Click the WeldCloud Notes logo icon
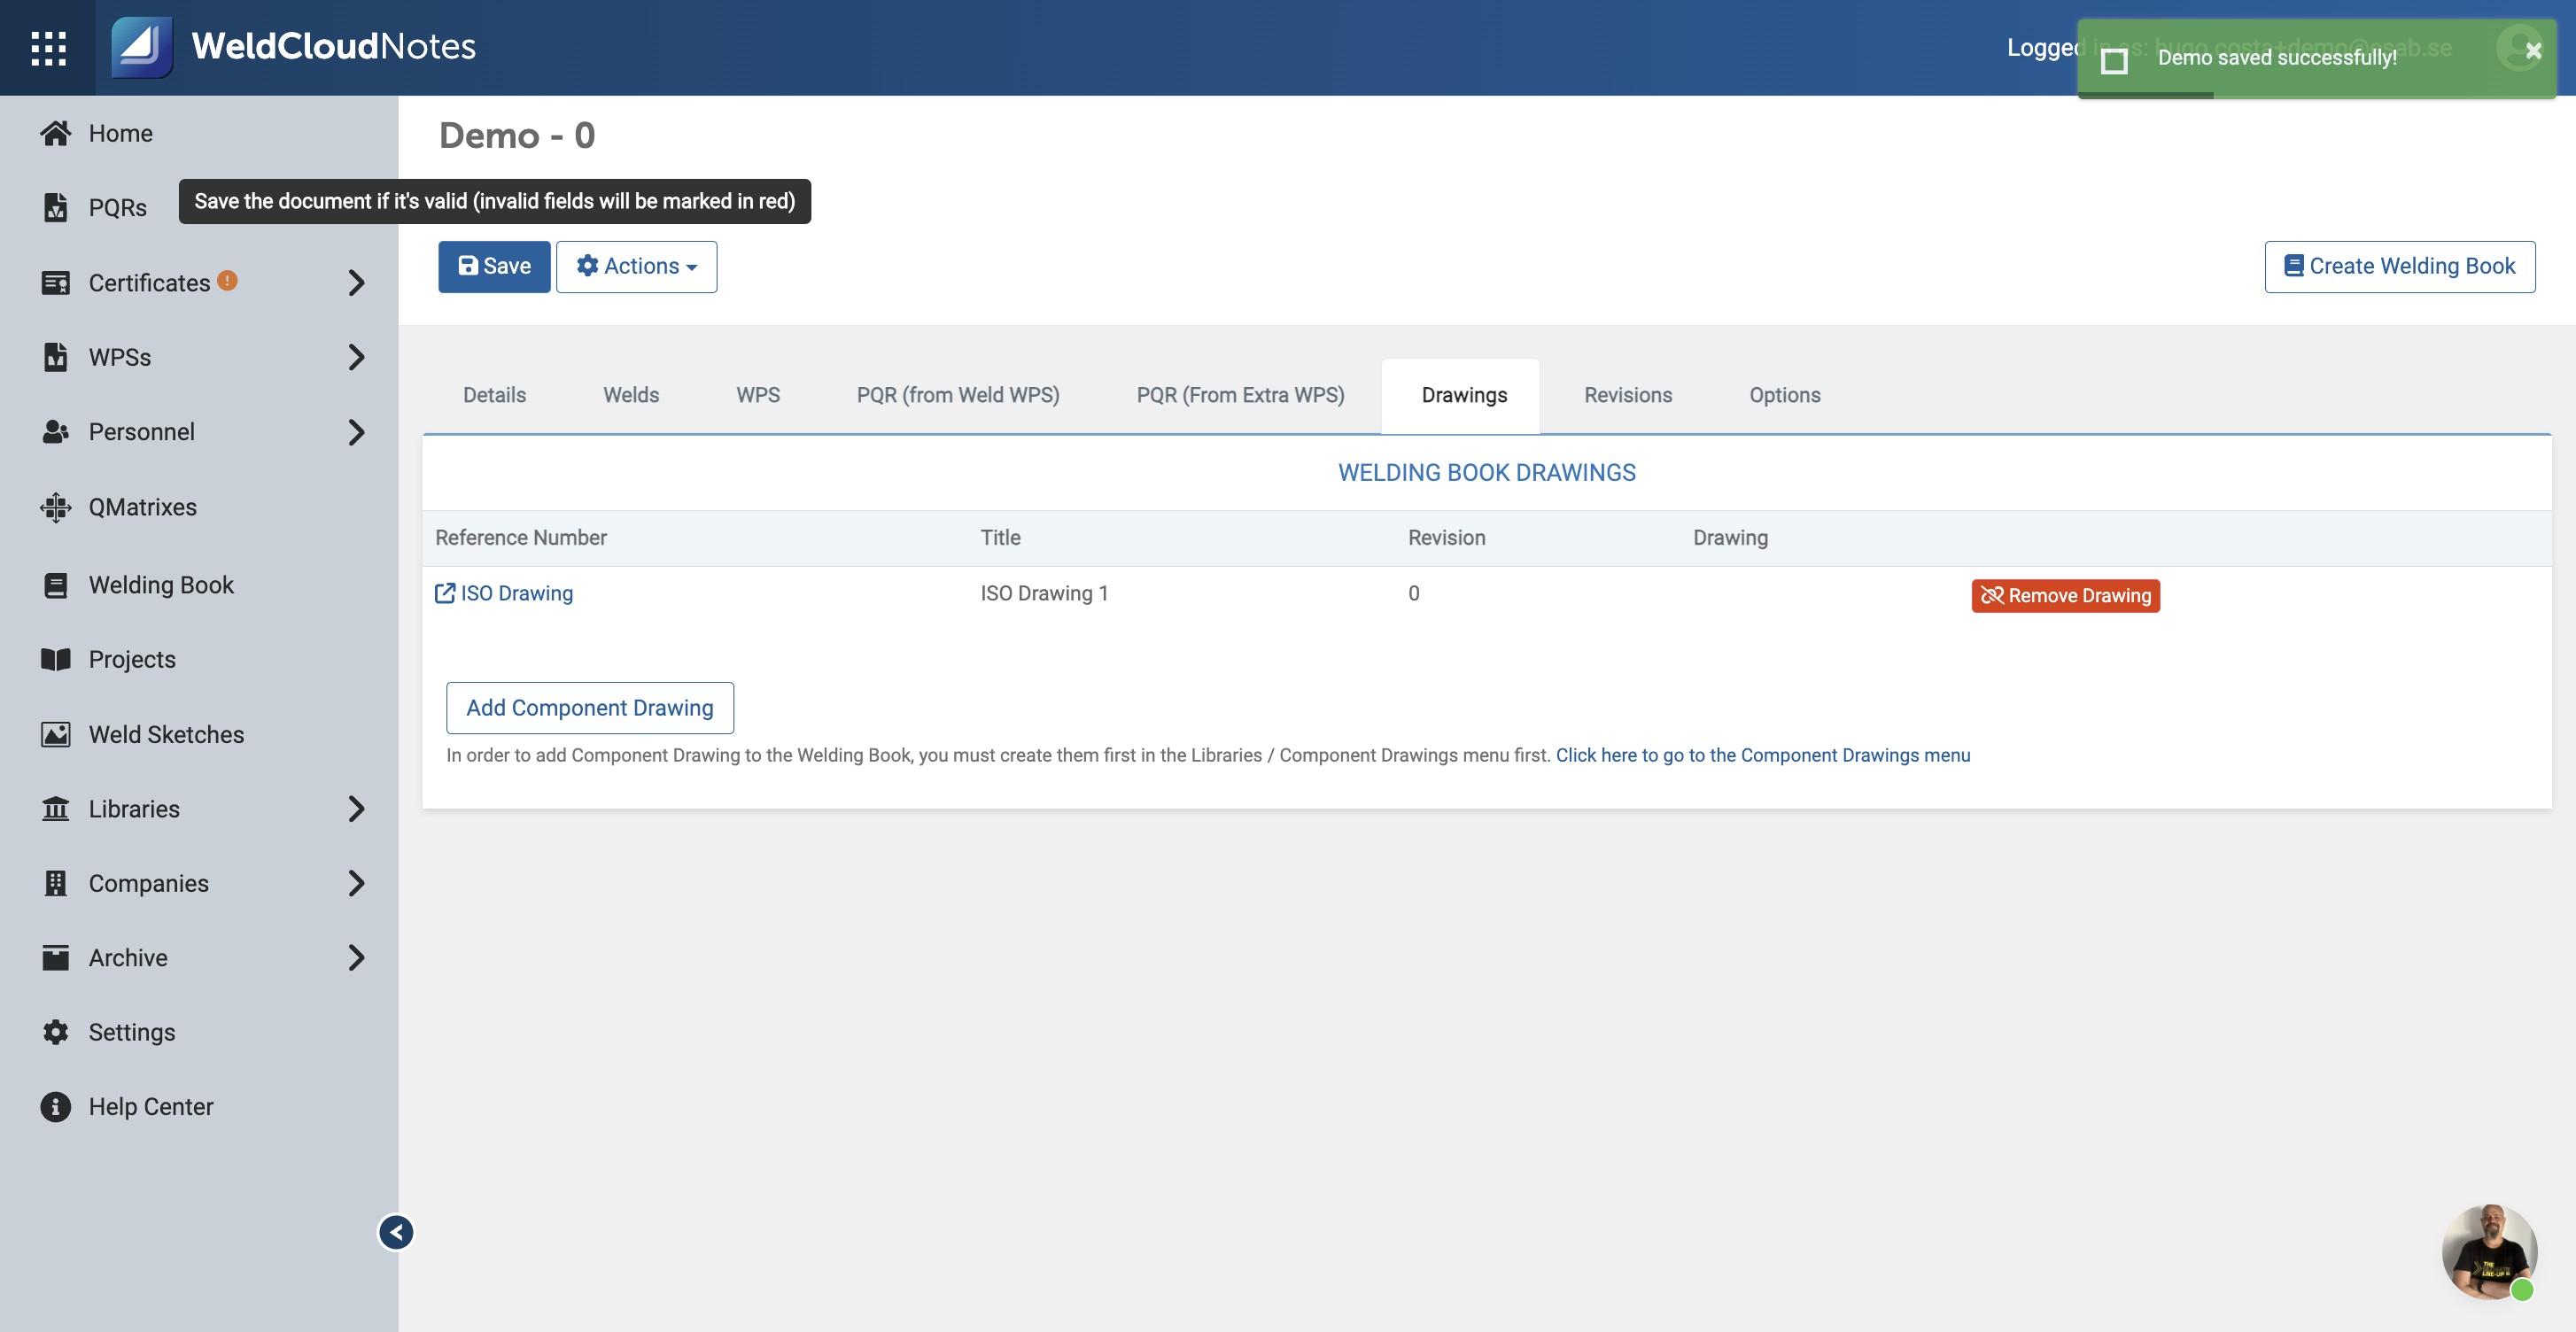Screen dimensions: 2576x1332 [141, 47]
